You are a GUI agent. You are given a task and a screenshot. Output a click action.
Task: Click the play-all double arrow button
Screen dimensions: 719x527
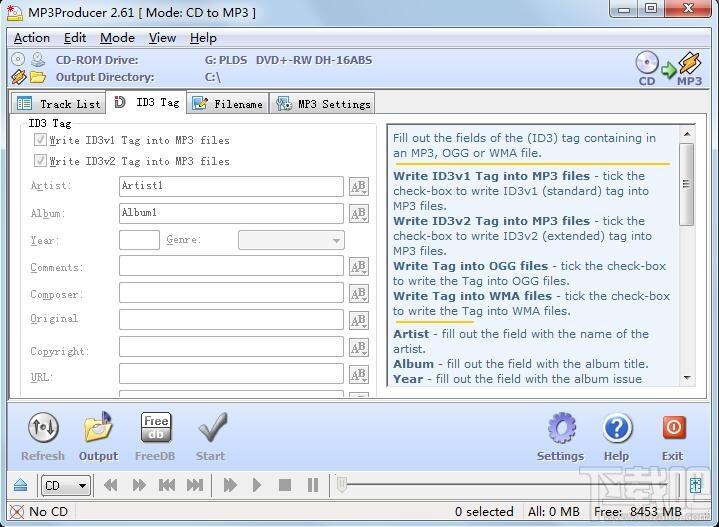pyautogui.click(x=230, y=485)
